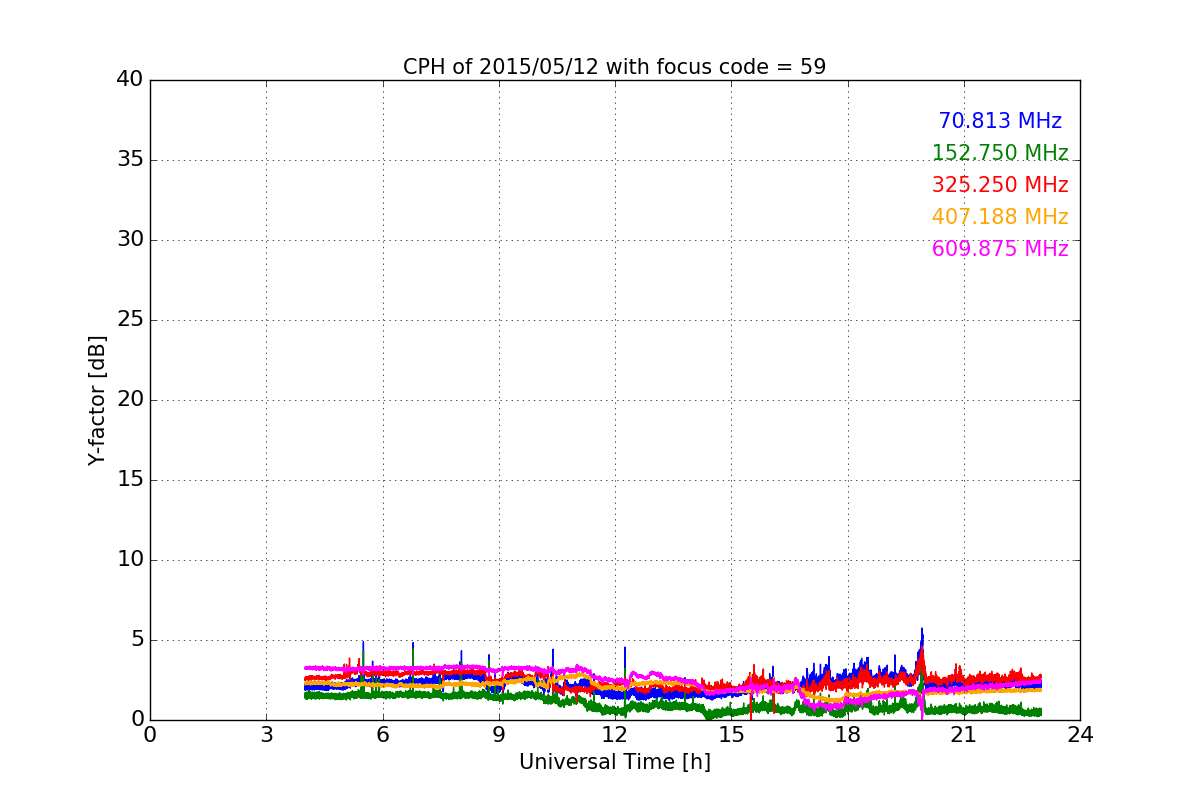
Task: Click the x-axis tick label 18
Action: (x=847, y=734)
